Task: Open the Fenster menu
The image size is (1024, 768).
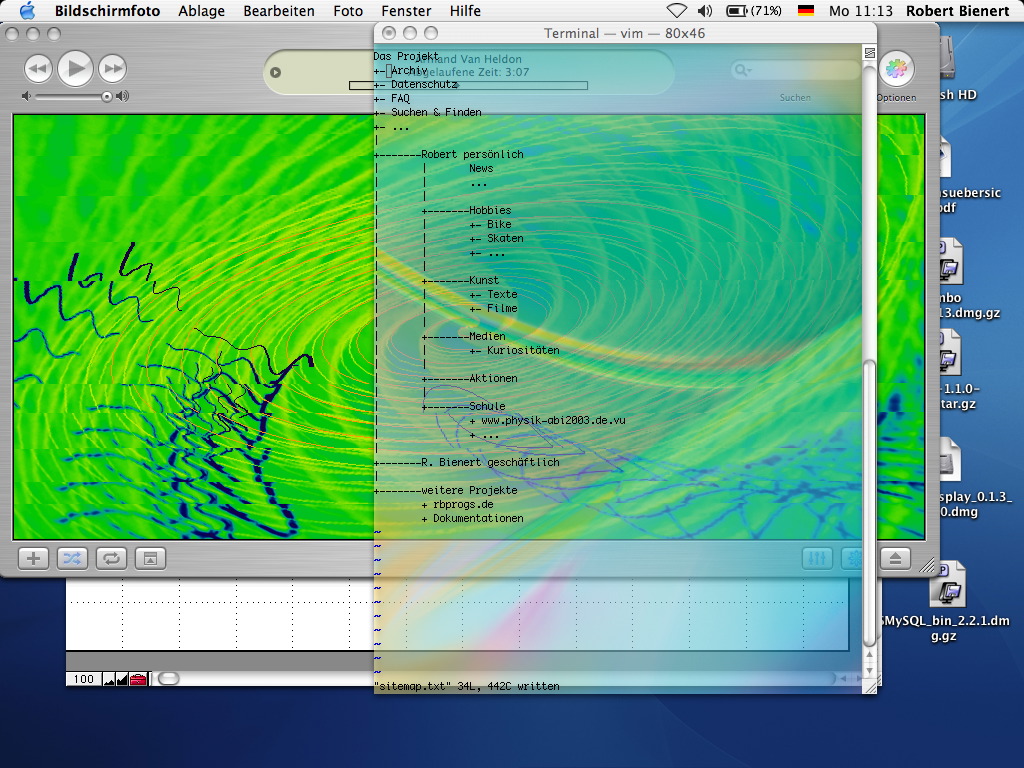Action: [x=406, y=11]
